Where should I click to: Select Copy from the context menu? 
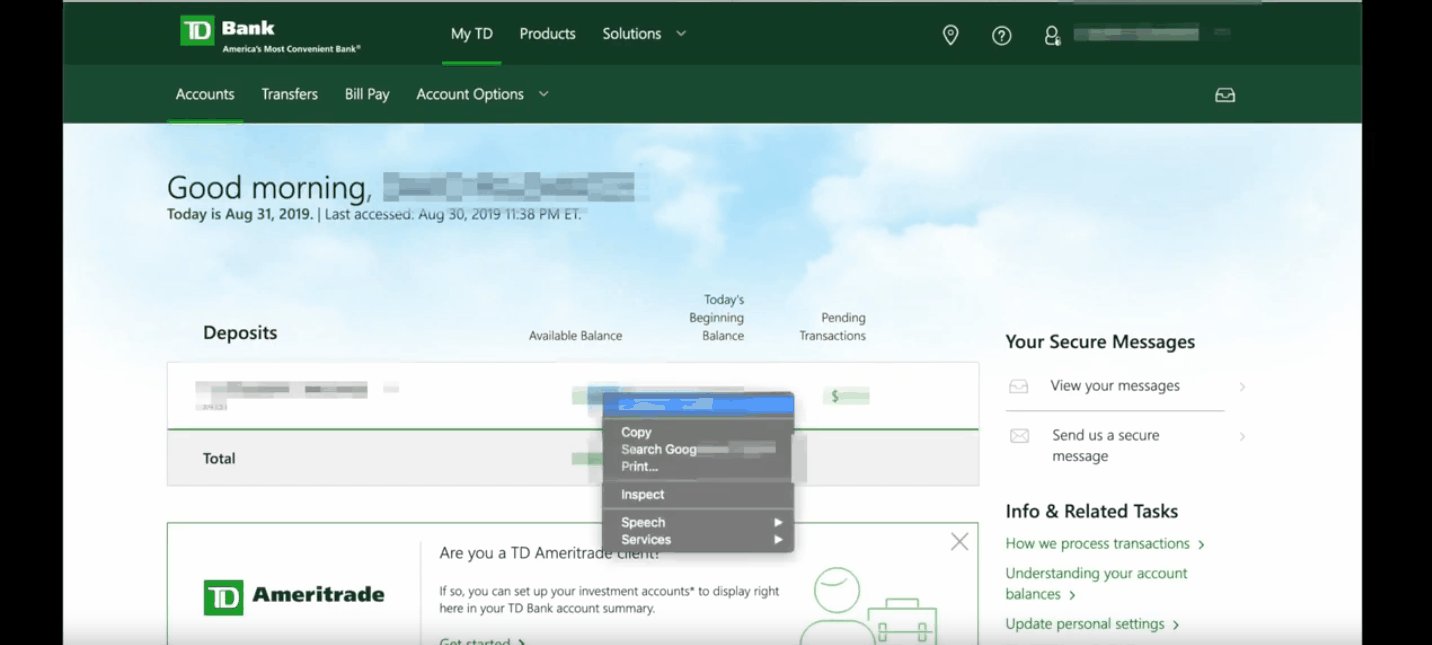click(635, 432)
